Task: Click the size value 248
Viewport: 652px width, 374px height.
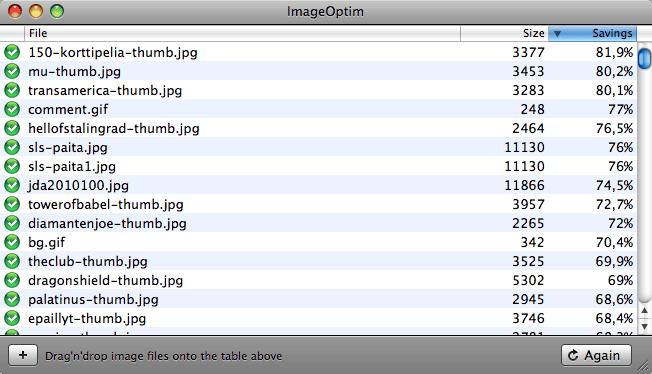Action: point(532,109)
